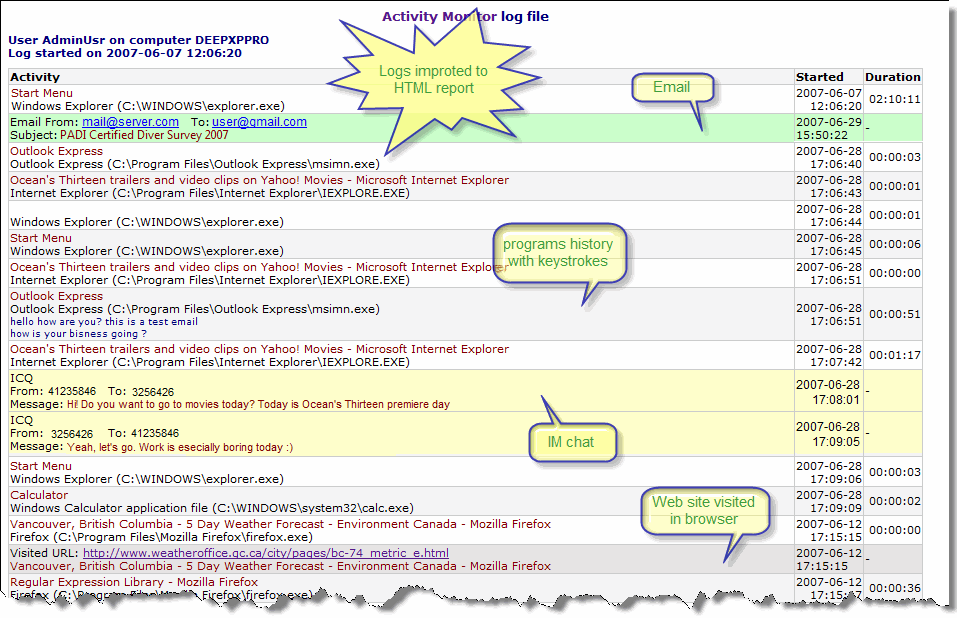Click Outlook Express title started at 17:06:40
This screenshot has width=957, height=618.
click(x=56, y=151)
